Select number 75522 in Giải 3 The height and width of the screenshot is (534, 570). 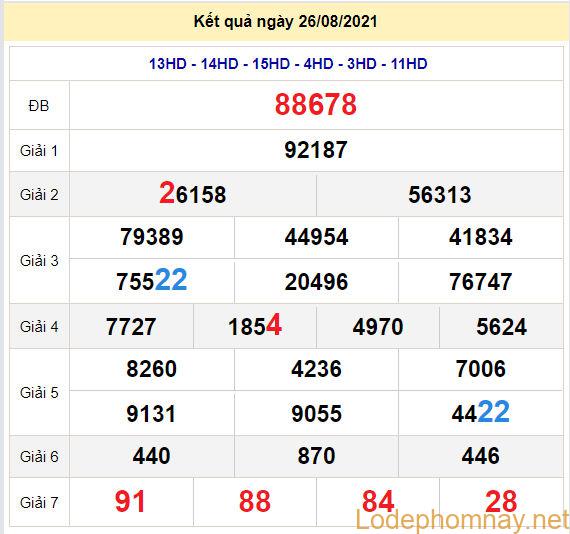tap(152, 280)
